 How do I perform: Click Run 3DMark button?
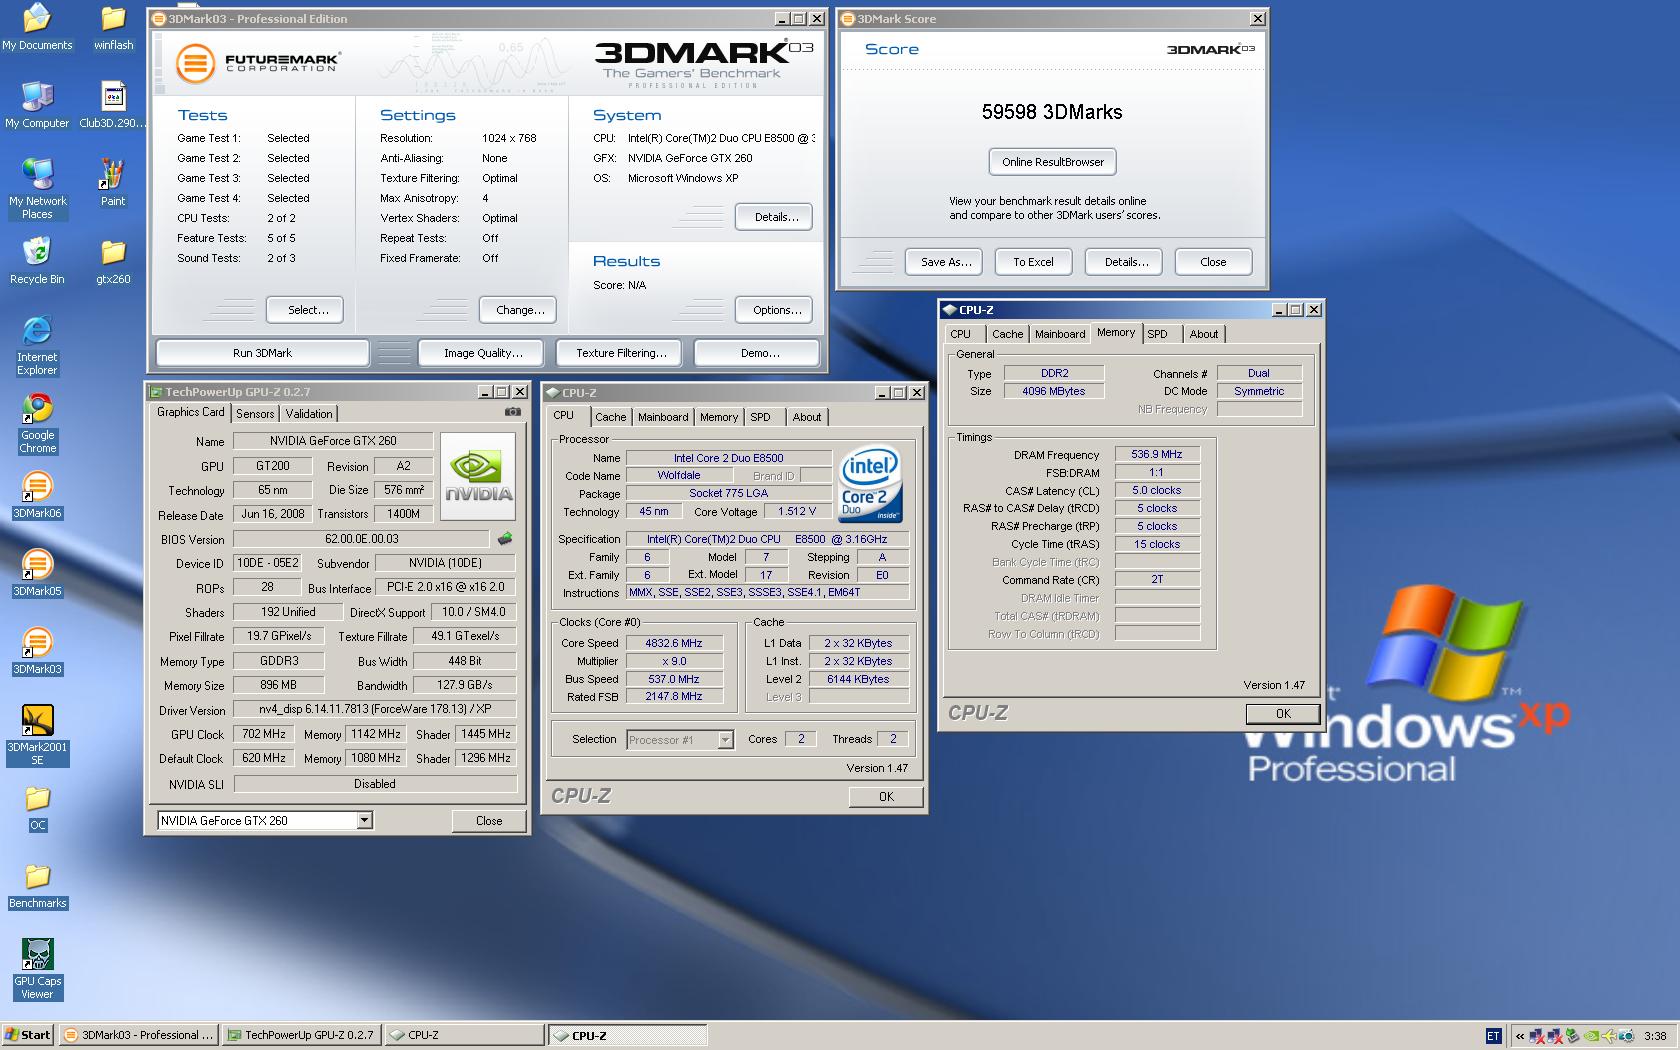[262, 353]
